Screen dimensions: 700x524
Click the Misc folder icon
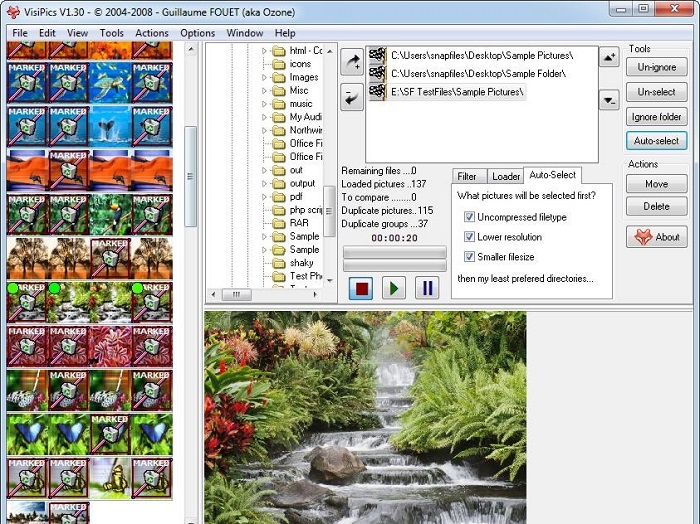tap(279, 91)
